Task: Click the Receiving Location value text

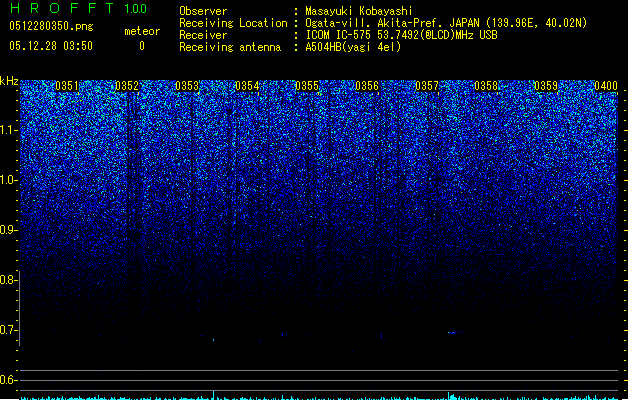Action: (446, 23)
